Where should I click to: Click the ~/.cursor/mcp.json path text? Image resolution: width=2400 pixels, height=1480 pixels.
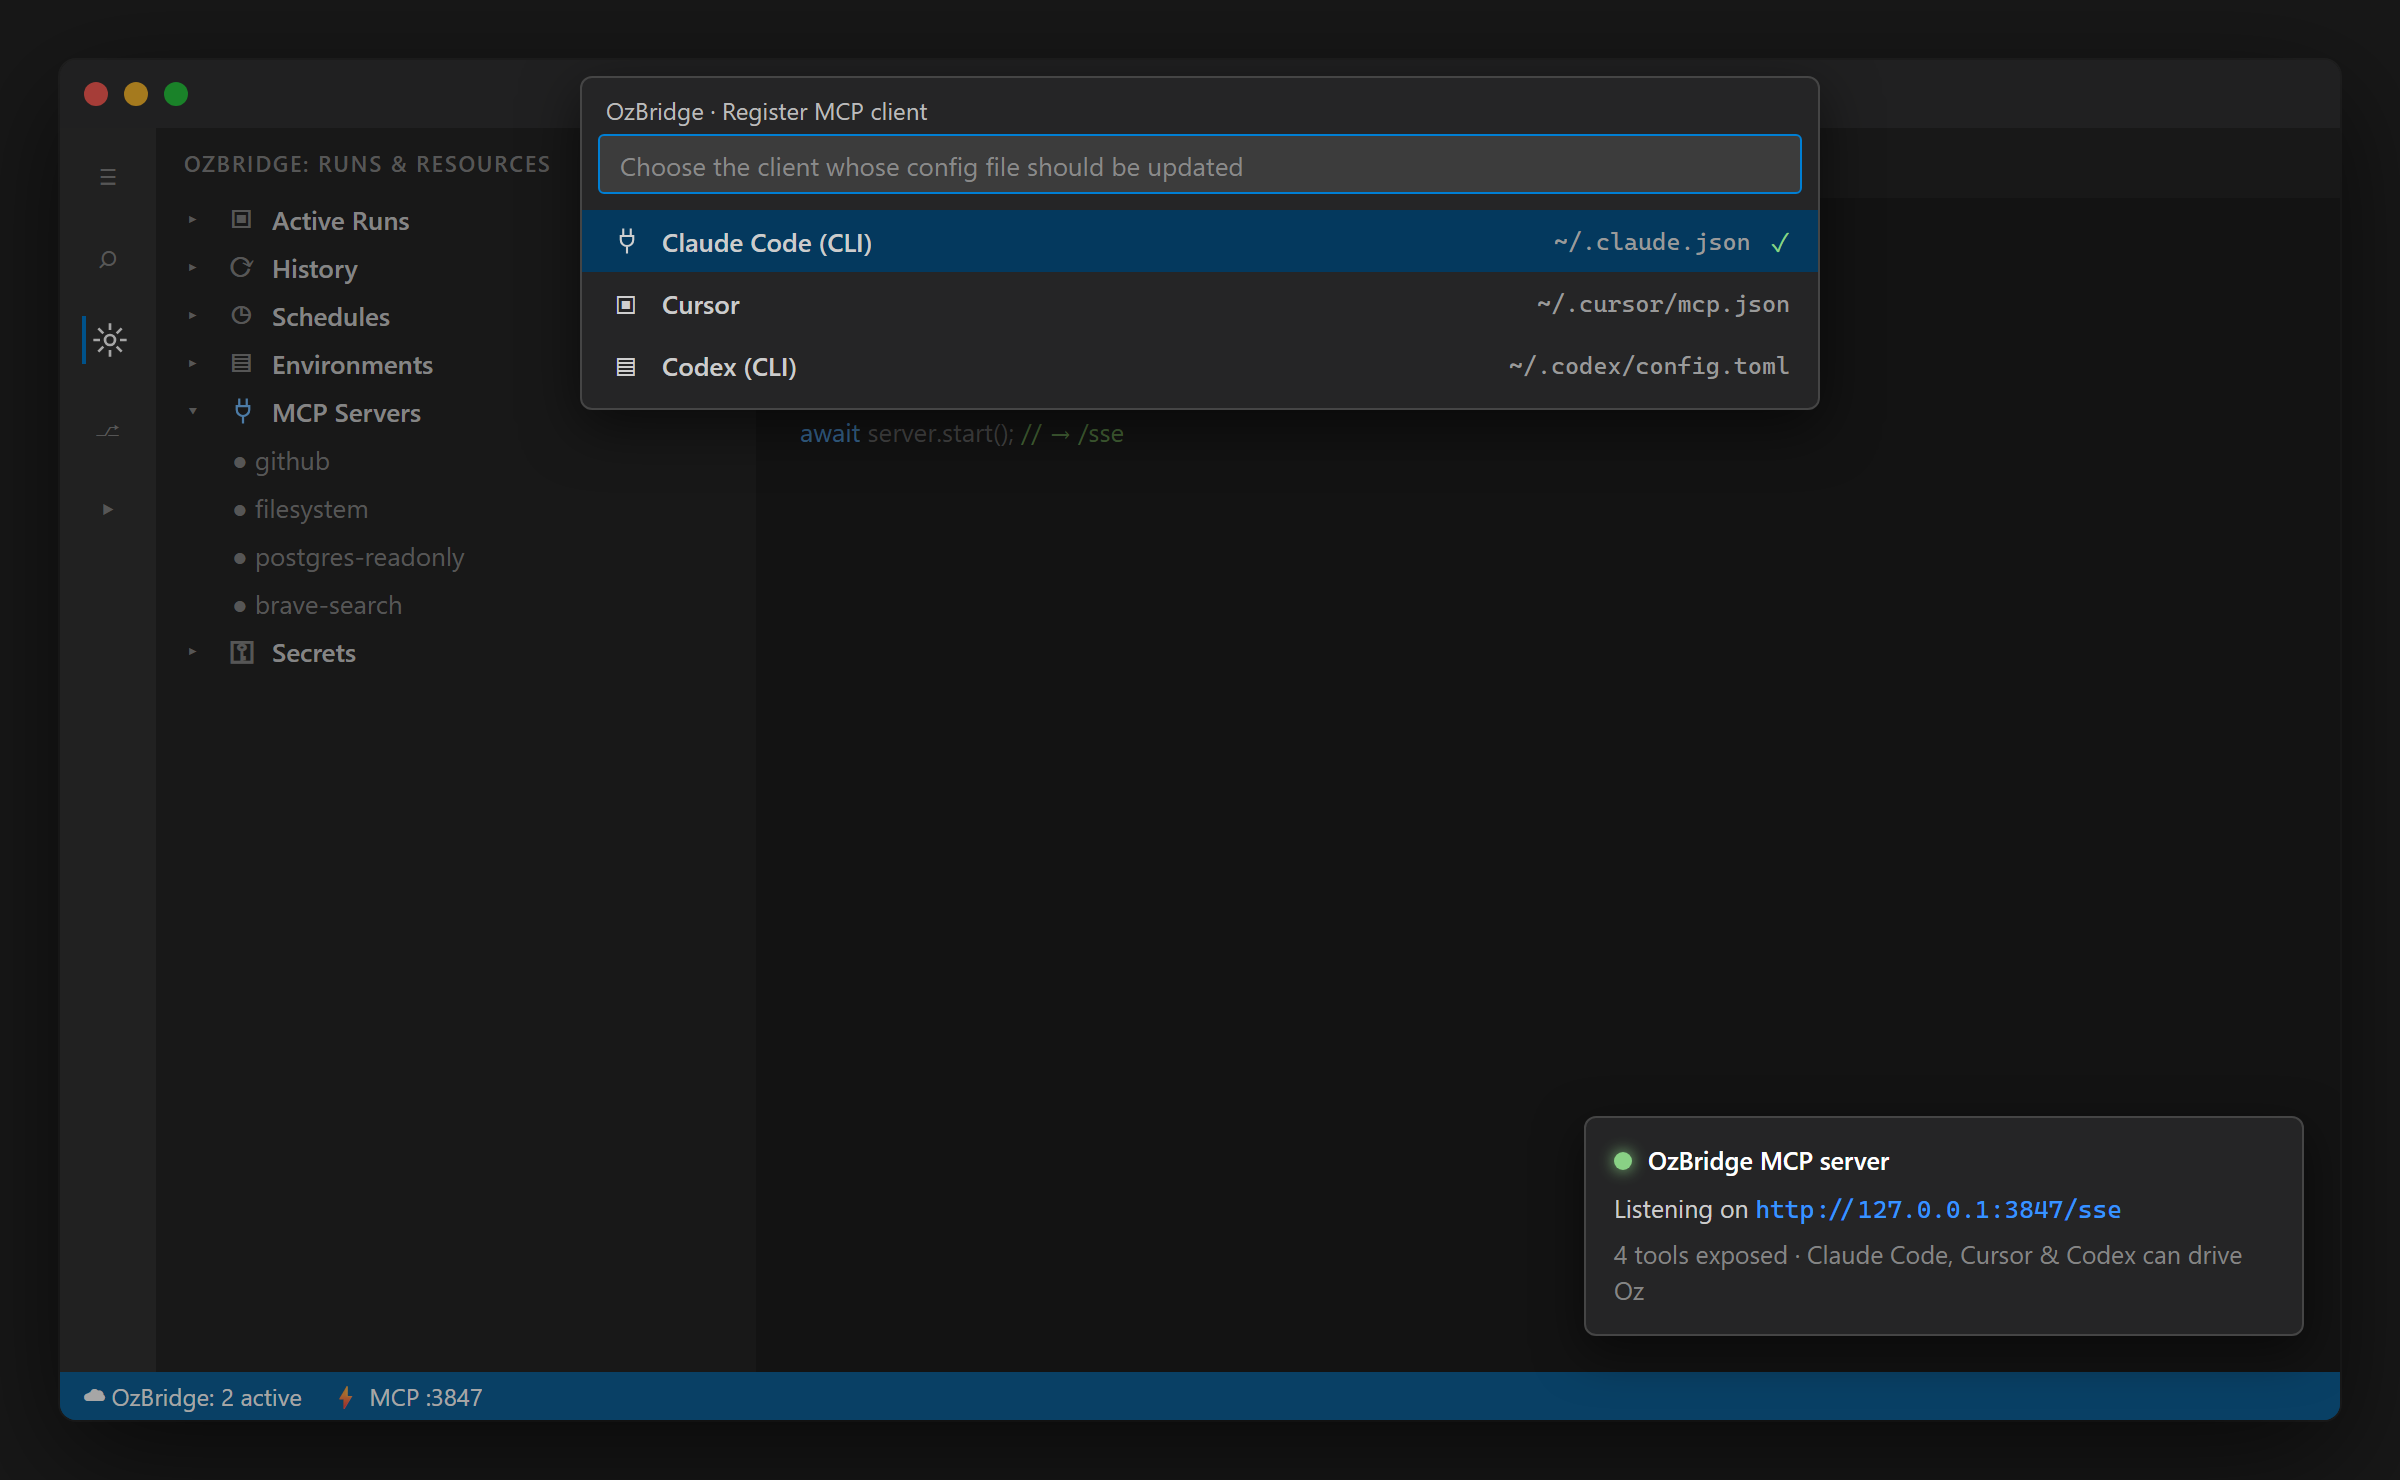pos(1663,304)
